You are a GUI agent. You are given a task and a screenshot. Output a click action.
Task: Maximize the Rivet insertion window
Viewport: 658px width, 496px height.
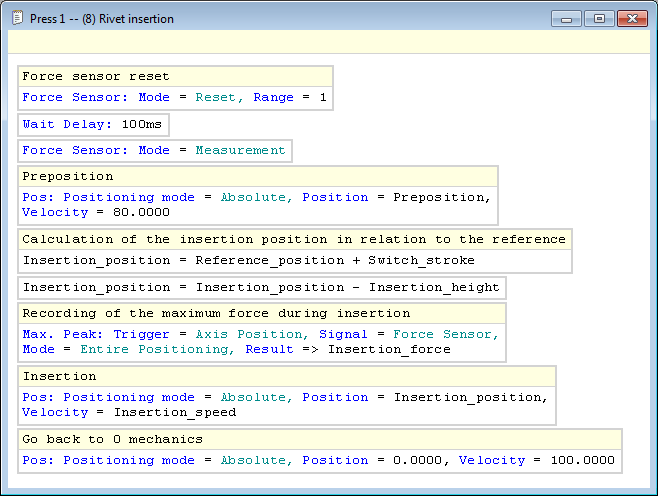click(x=599, y=19)
